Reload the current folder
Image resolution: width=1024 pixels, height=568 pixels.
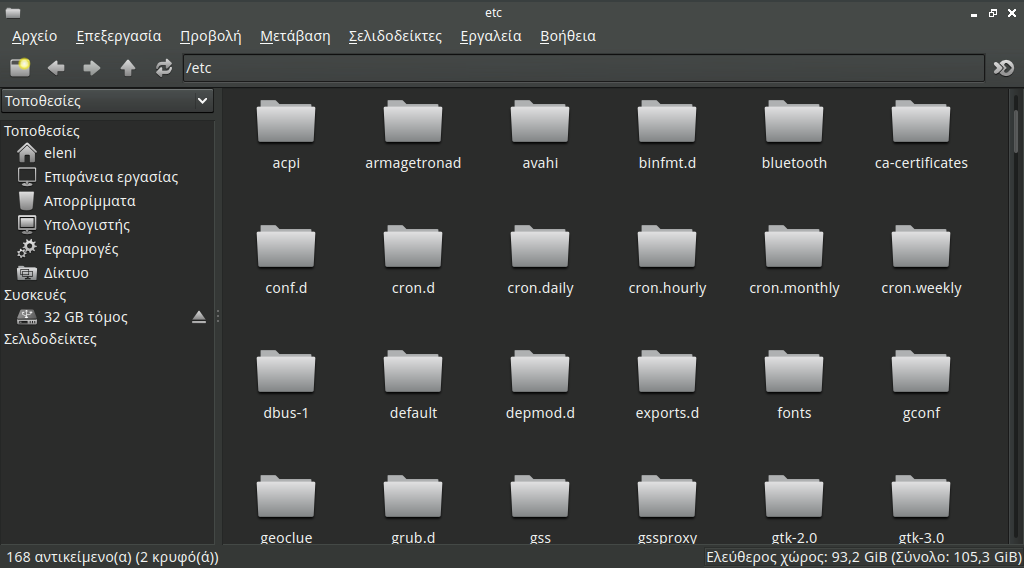click(x=163, y=67)
